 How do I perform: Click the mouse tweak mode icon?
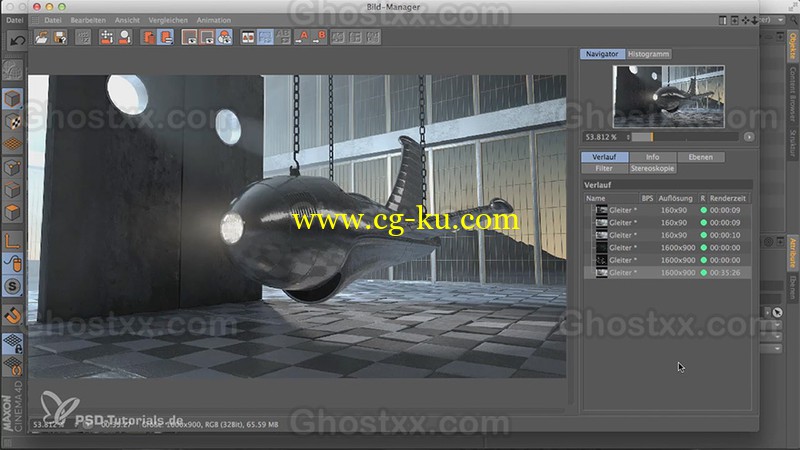tap(13, 263)
